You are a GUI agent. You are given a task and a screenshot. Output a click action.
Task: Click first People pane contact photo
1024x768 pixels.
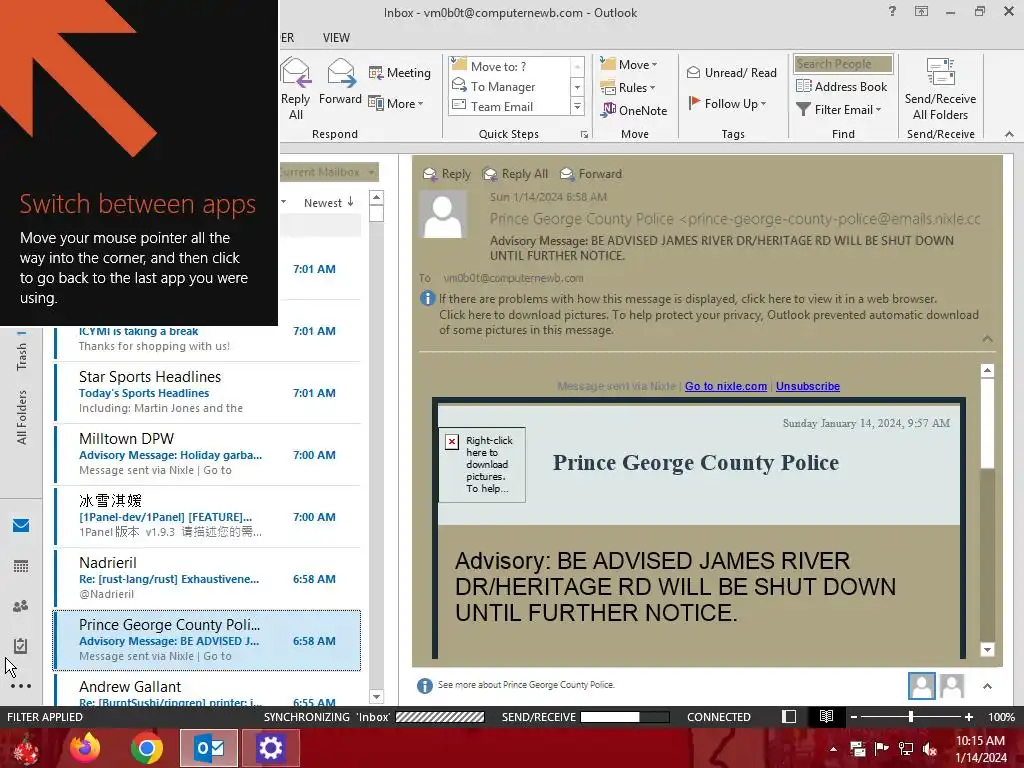point(921,686)
